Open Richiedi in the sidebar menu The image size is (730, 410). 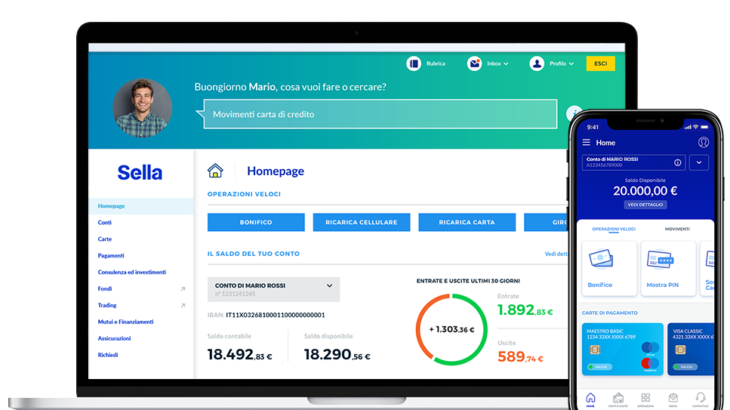pyautogui.click(x=108, y=355)
